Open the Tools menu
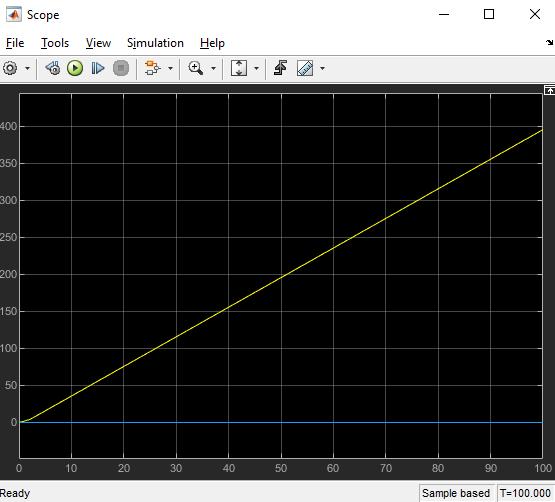Viewport: 555px width, 502px height. point(55,43)
